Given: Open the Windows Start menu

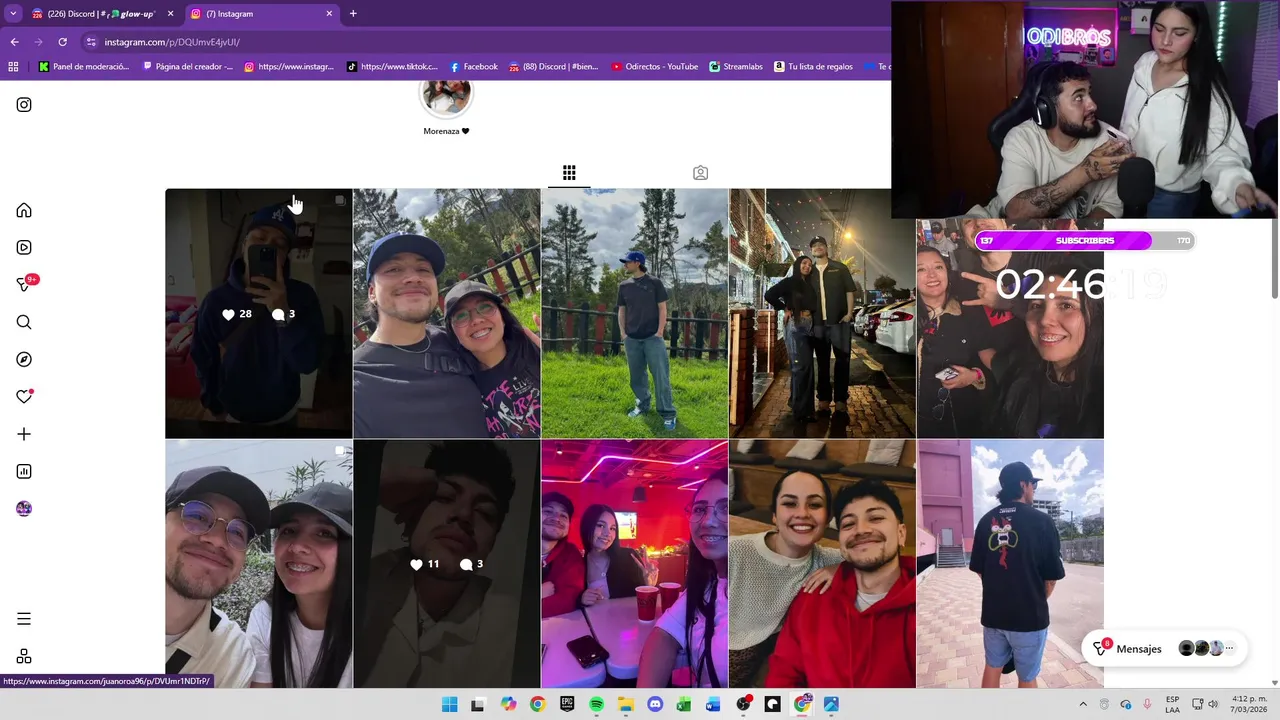Looking at the screenshot, I should pyautogui.click(x=449, y=704).
